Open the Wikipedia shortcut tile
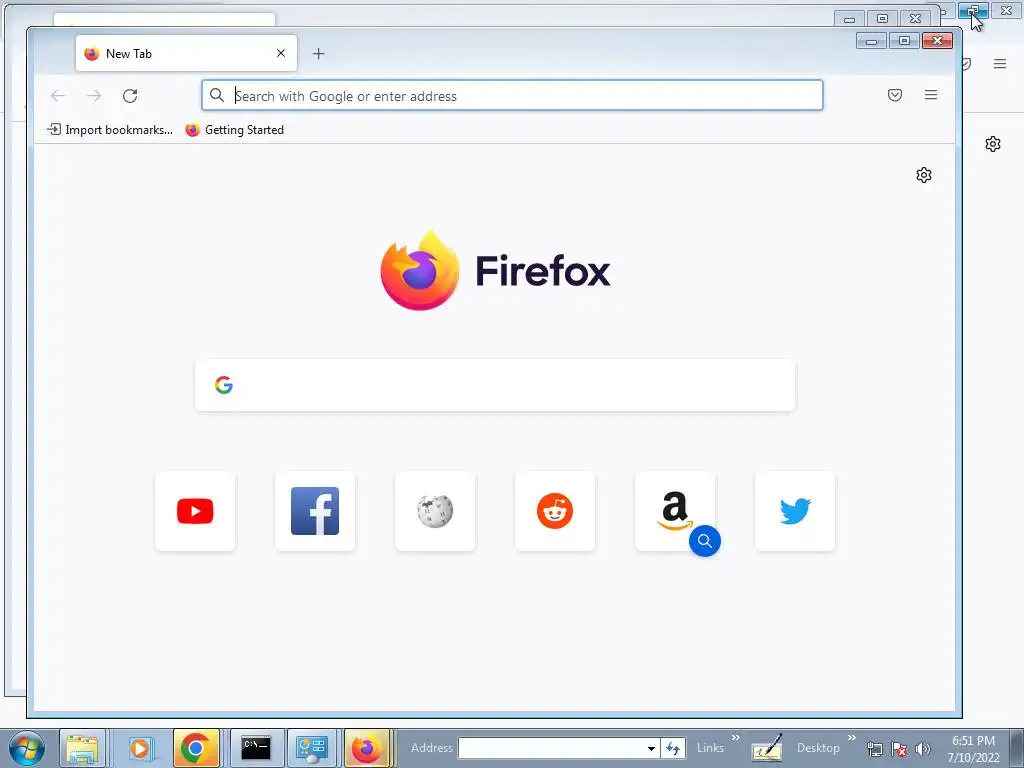 pyautogui.click(x=435, y=511)
